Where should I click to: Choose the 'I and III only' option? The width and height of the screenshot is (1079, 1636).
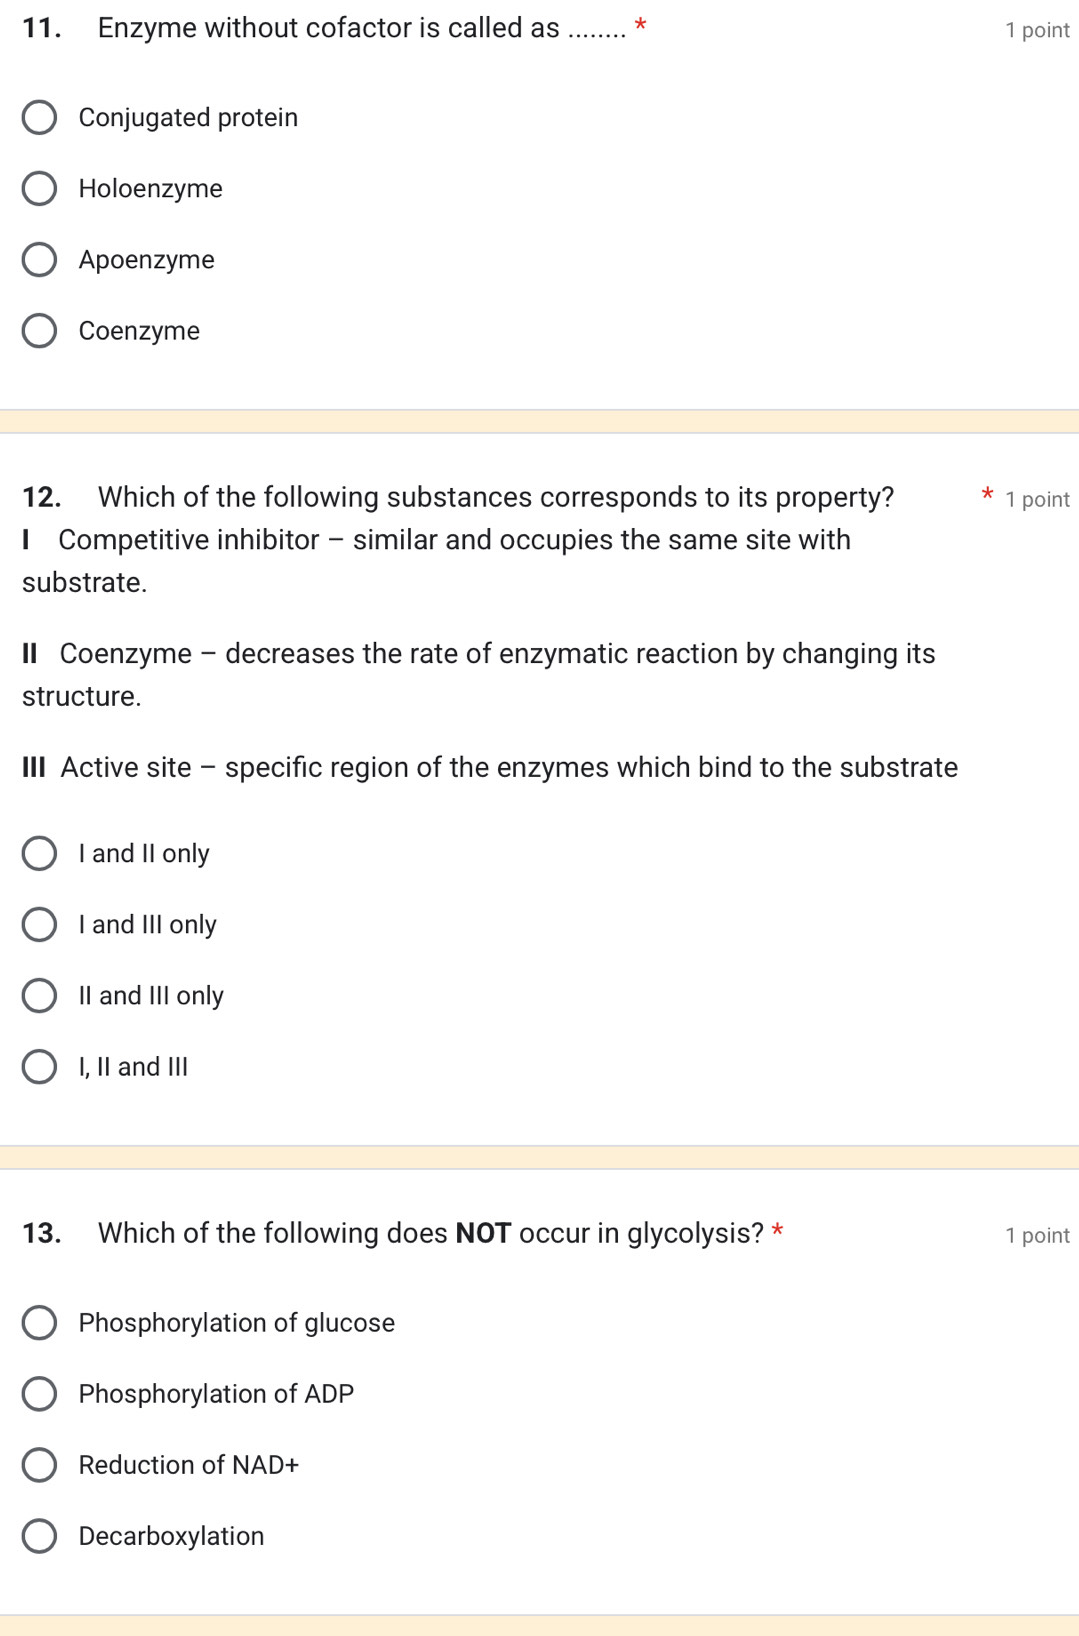pyautogui.click(x=40, y=925)
